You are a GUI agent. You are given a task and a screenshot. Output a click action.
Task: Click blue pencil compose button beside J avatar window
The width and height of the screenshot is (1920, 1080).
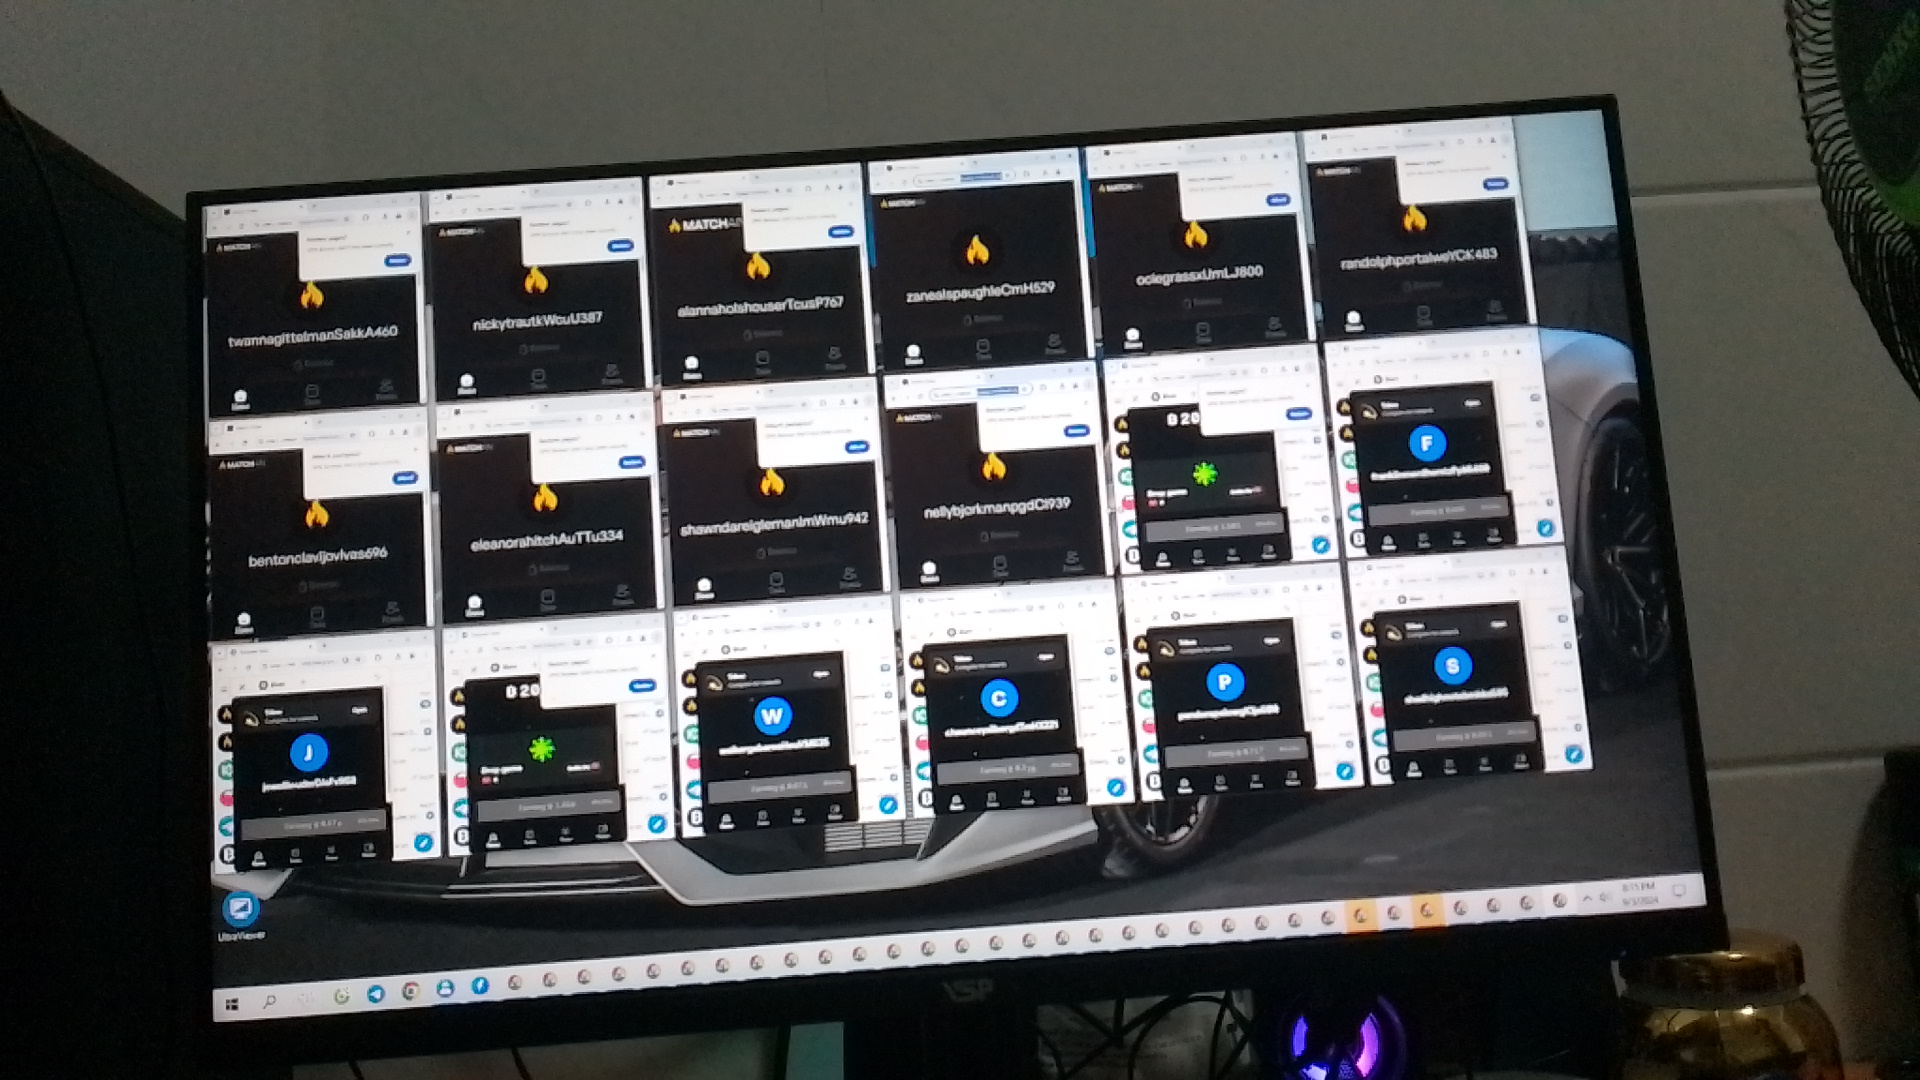(423, 842)
